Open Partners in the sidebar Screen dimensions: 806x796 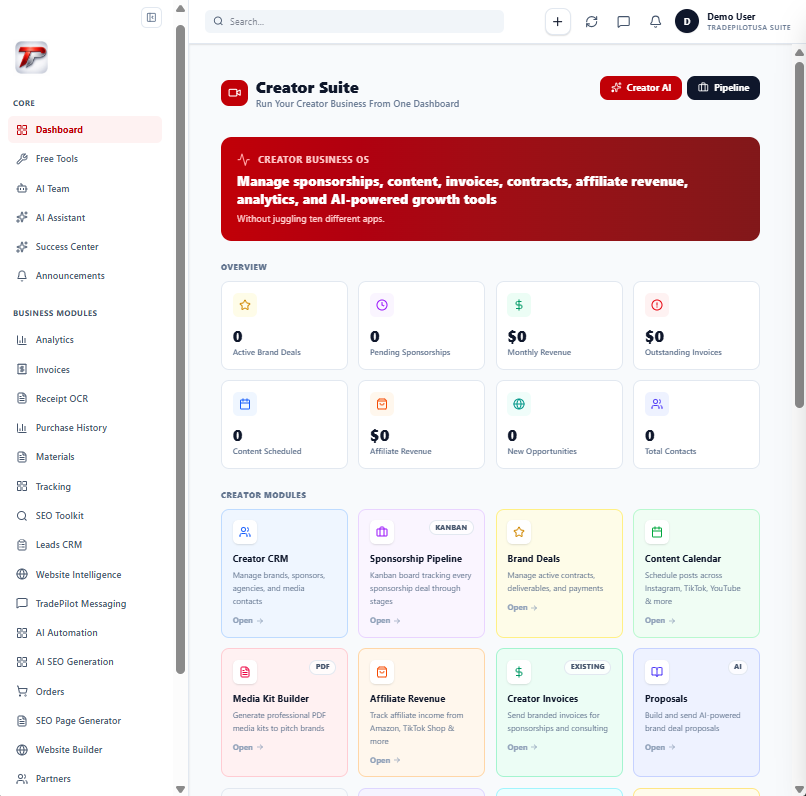click(85, 779)
